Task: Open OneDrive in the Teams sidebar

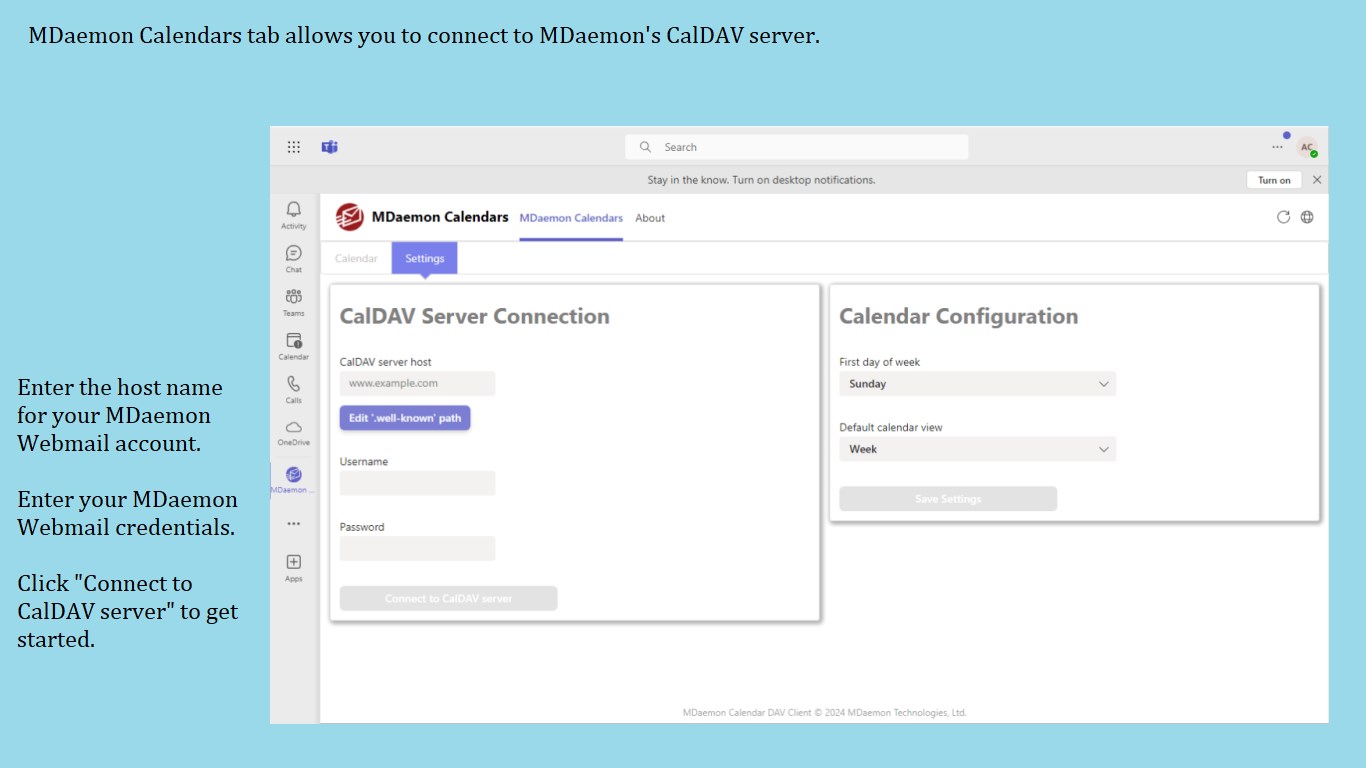Action: (294, 432)
